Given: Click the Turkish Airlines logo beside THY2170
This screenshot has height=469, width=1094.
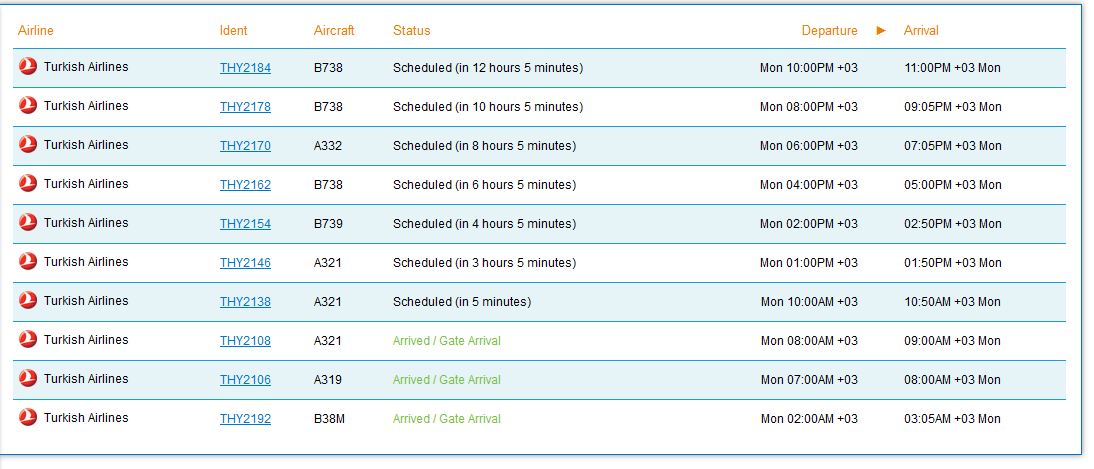Looking at the screenshot, I should [x=28, y=145].
